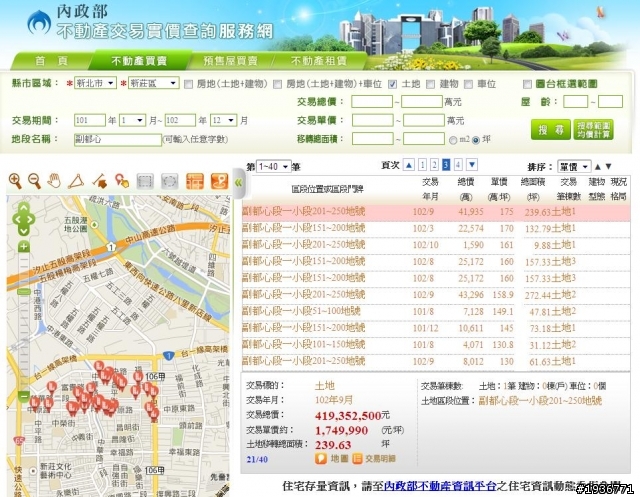Go to results page 4
The width and height of the screenshot is (640, 497).
tap(458, 165)
